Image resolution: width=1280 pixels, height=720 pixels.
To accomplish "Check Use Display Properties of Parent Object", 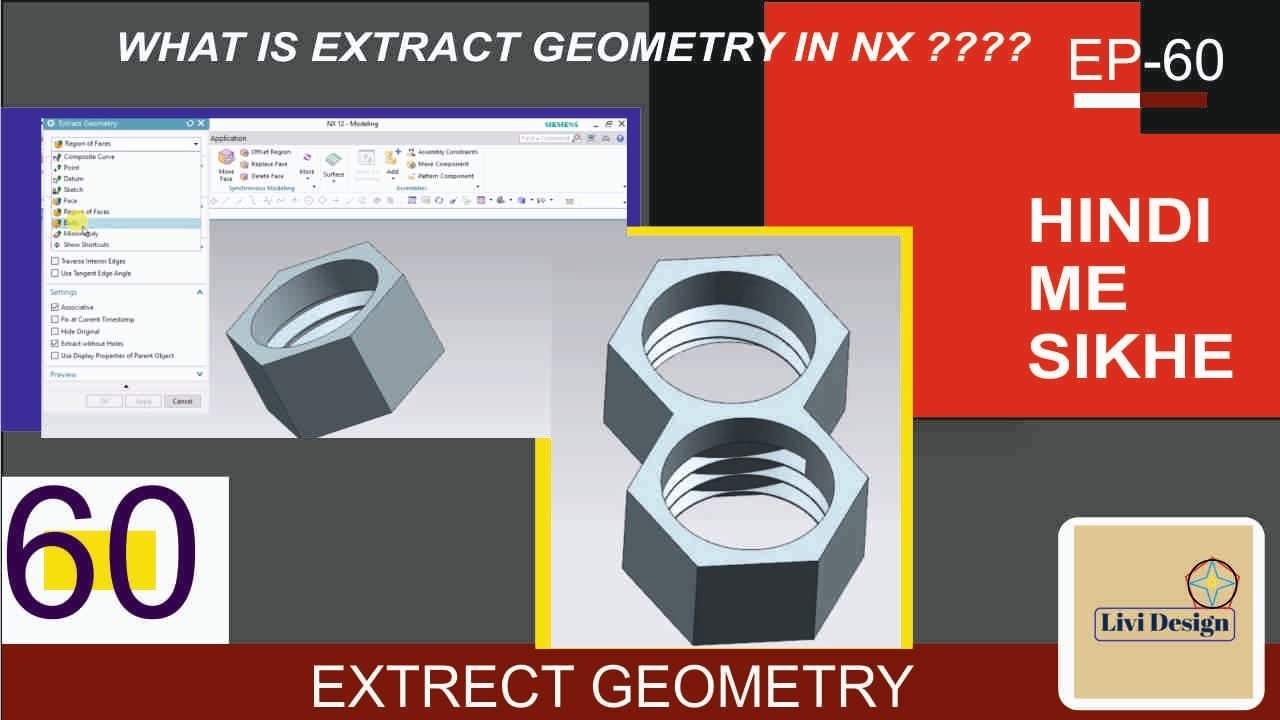I will coord(55,355).
